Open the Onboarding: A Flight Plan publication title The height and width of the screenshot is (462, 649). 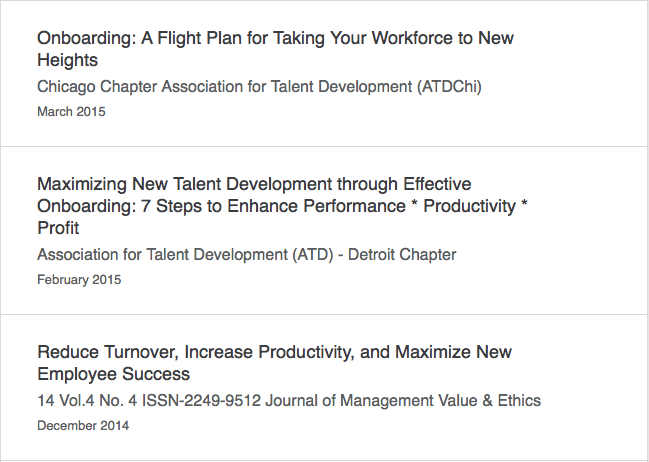275,49
